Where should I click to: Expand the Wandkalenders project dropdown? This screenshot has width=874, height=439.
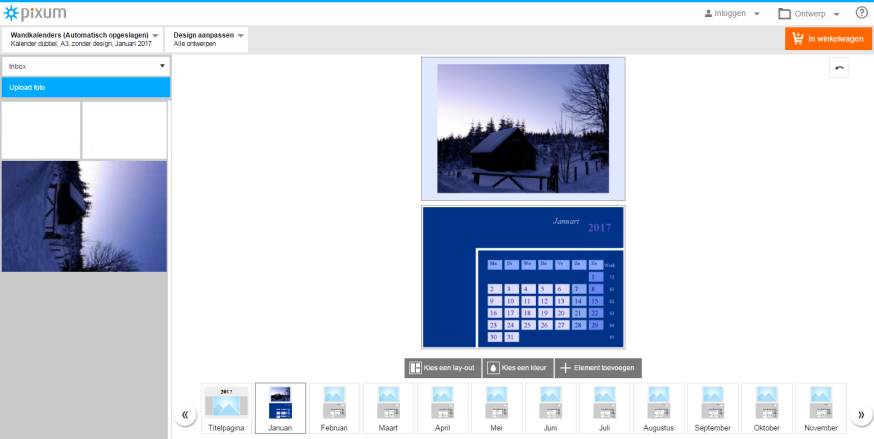[82, 39]
